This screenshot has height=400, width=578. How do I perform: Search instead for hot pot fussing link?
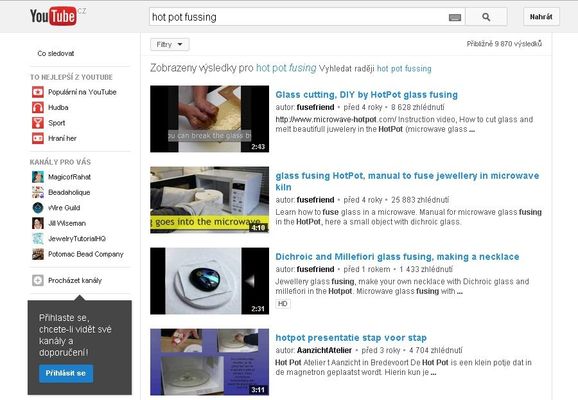tap(404, 69)
